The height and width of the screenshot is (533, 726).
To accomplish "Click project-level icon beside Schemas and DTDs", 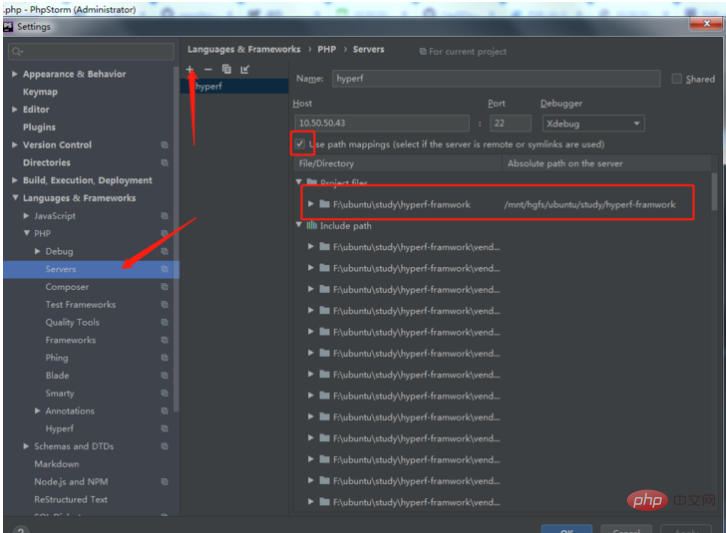I will (164, 446).
